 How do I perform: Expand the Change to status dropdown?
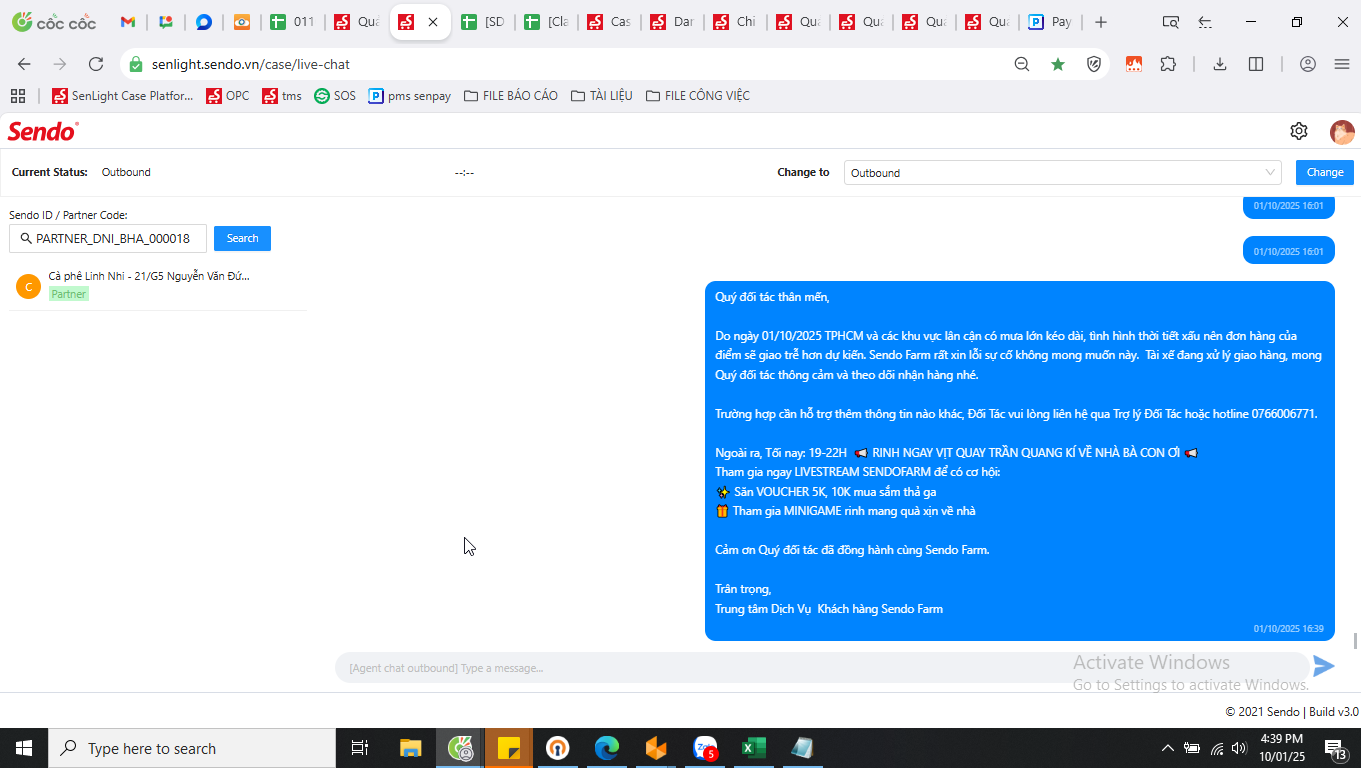pos(1063,173)
